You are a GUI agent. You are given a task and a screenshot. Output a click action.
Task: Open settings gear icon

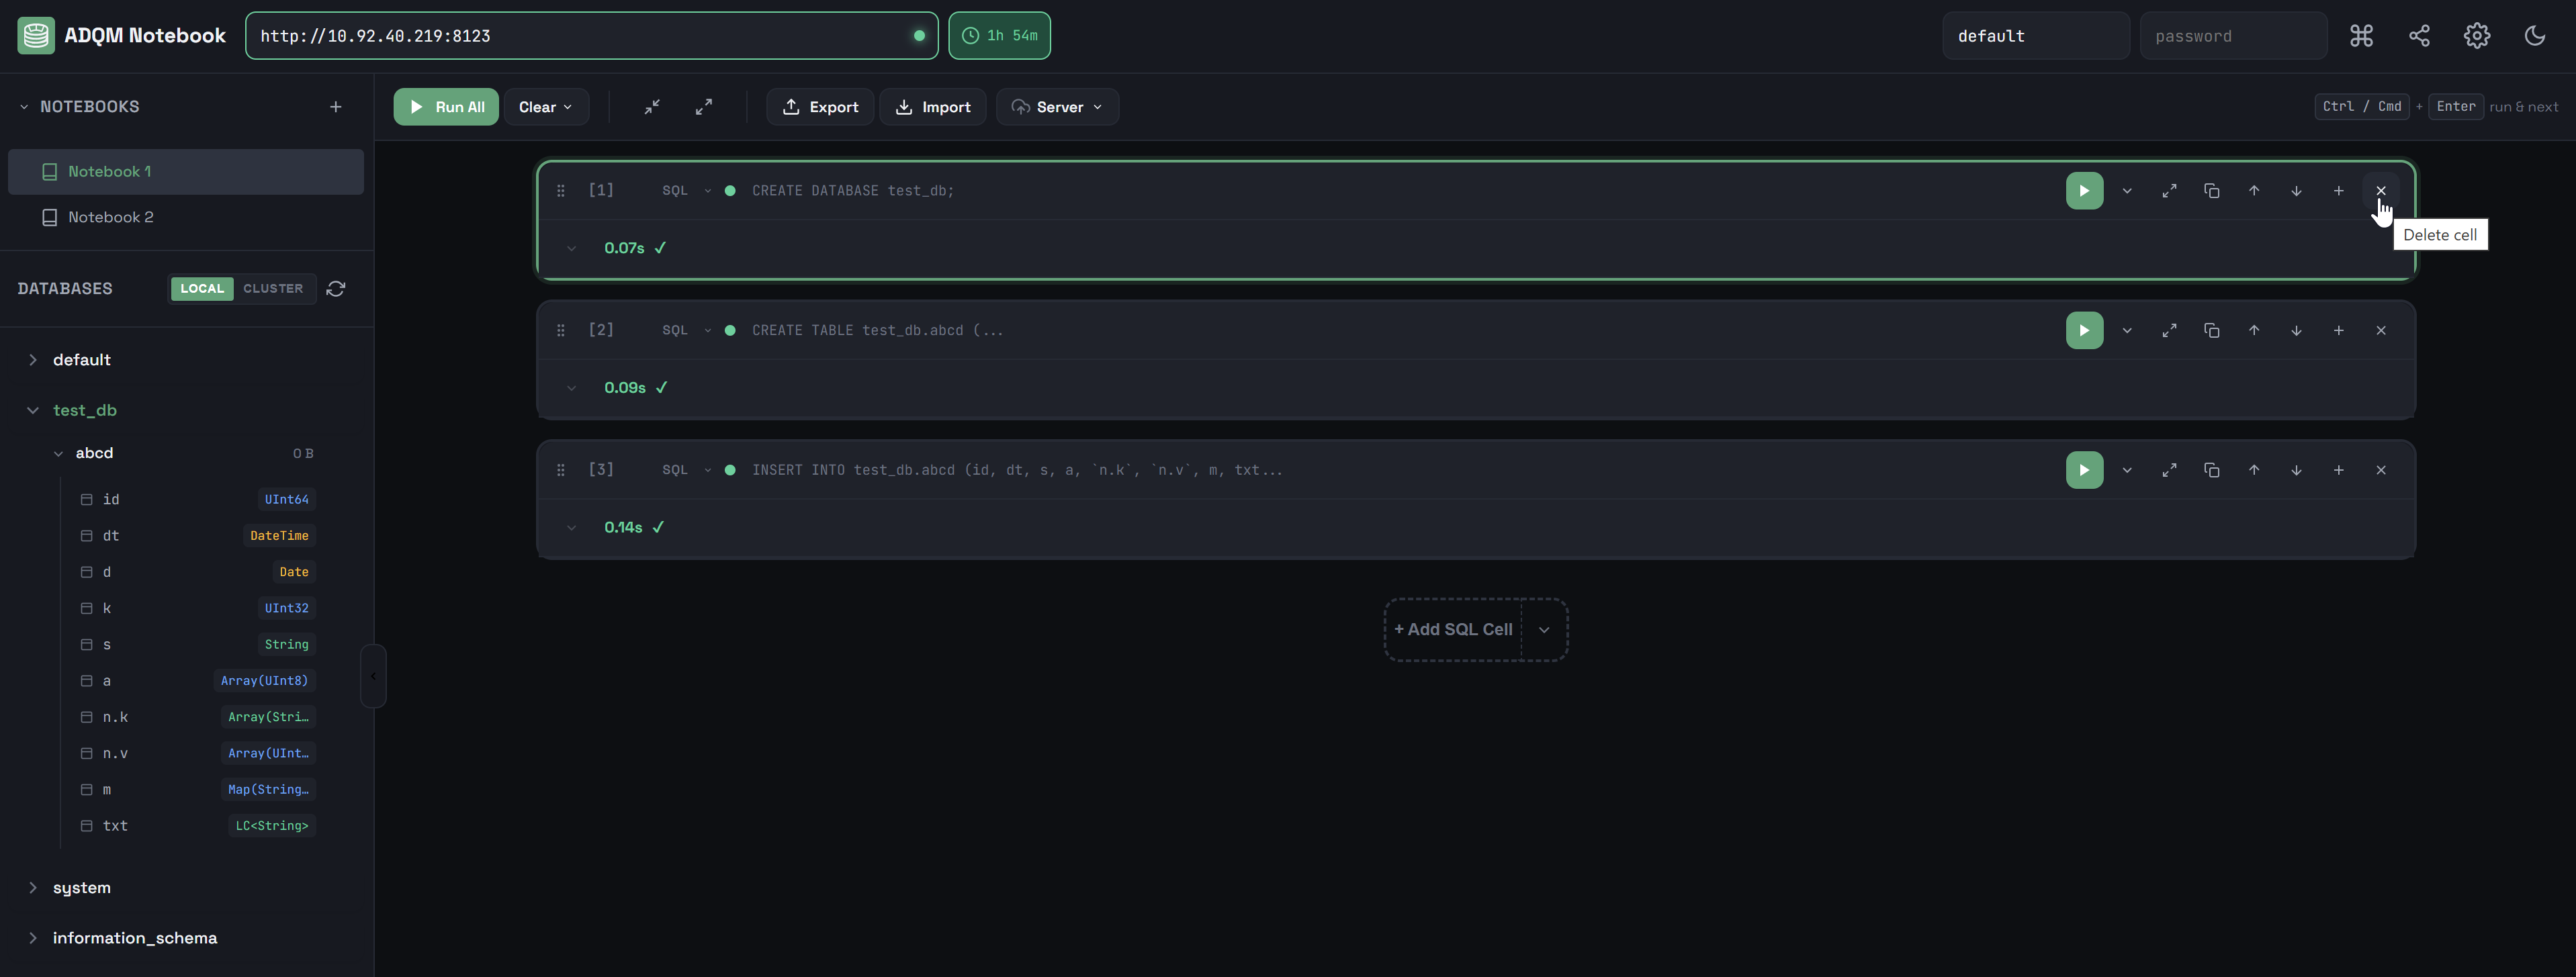tap(2476, 36)
